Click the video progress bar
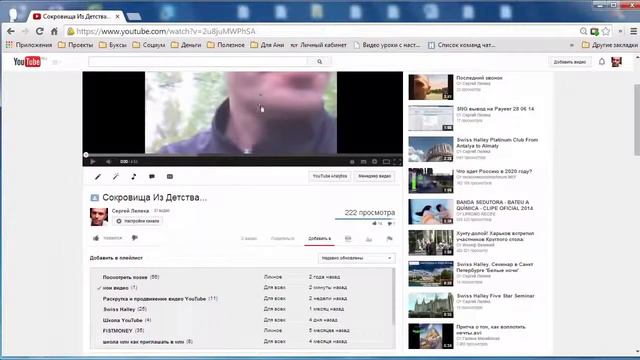Image resolution: width=640 pixels, height=360 pixels. coord(242,155)
